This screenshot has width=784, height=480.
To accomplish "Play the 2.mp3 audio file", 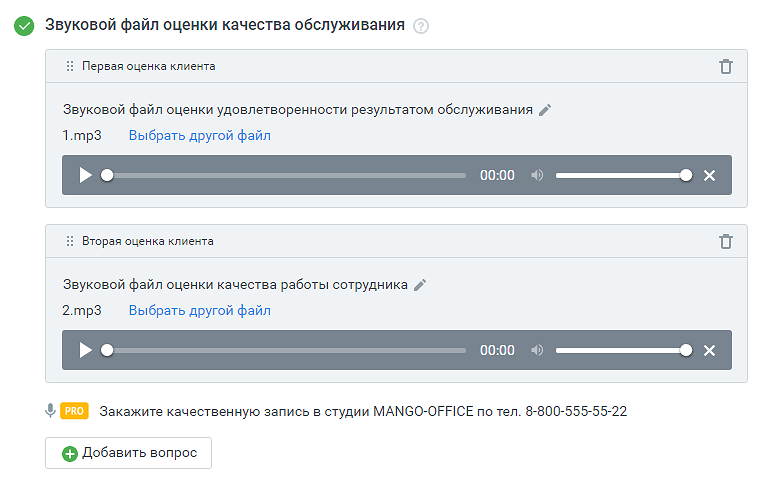I will click(85, 350).
